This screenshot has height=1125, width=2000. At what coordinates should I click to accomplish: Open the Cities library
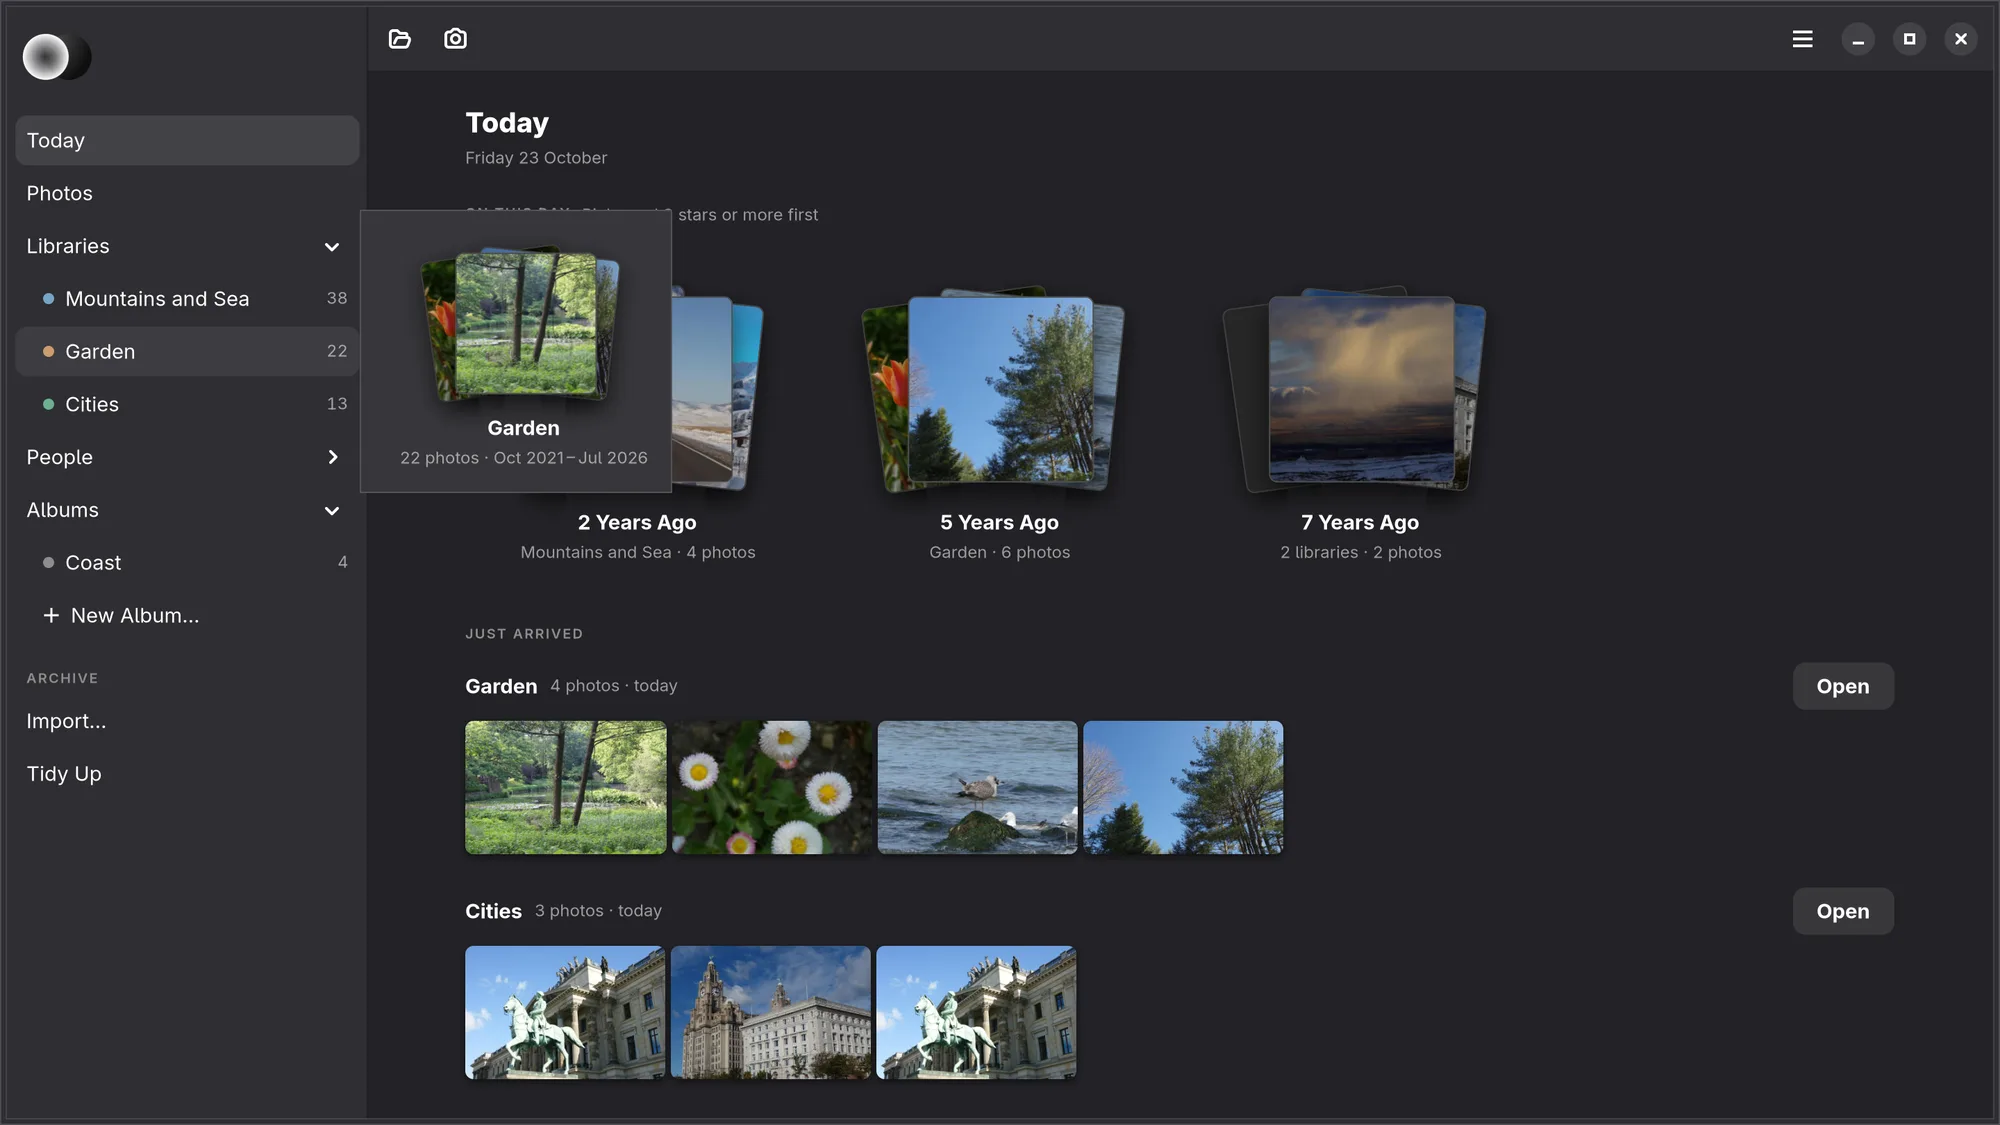(x=187, y=404)
